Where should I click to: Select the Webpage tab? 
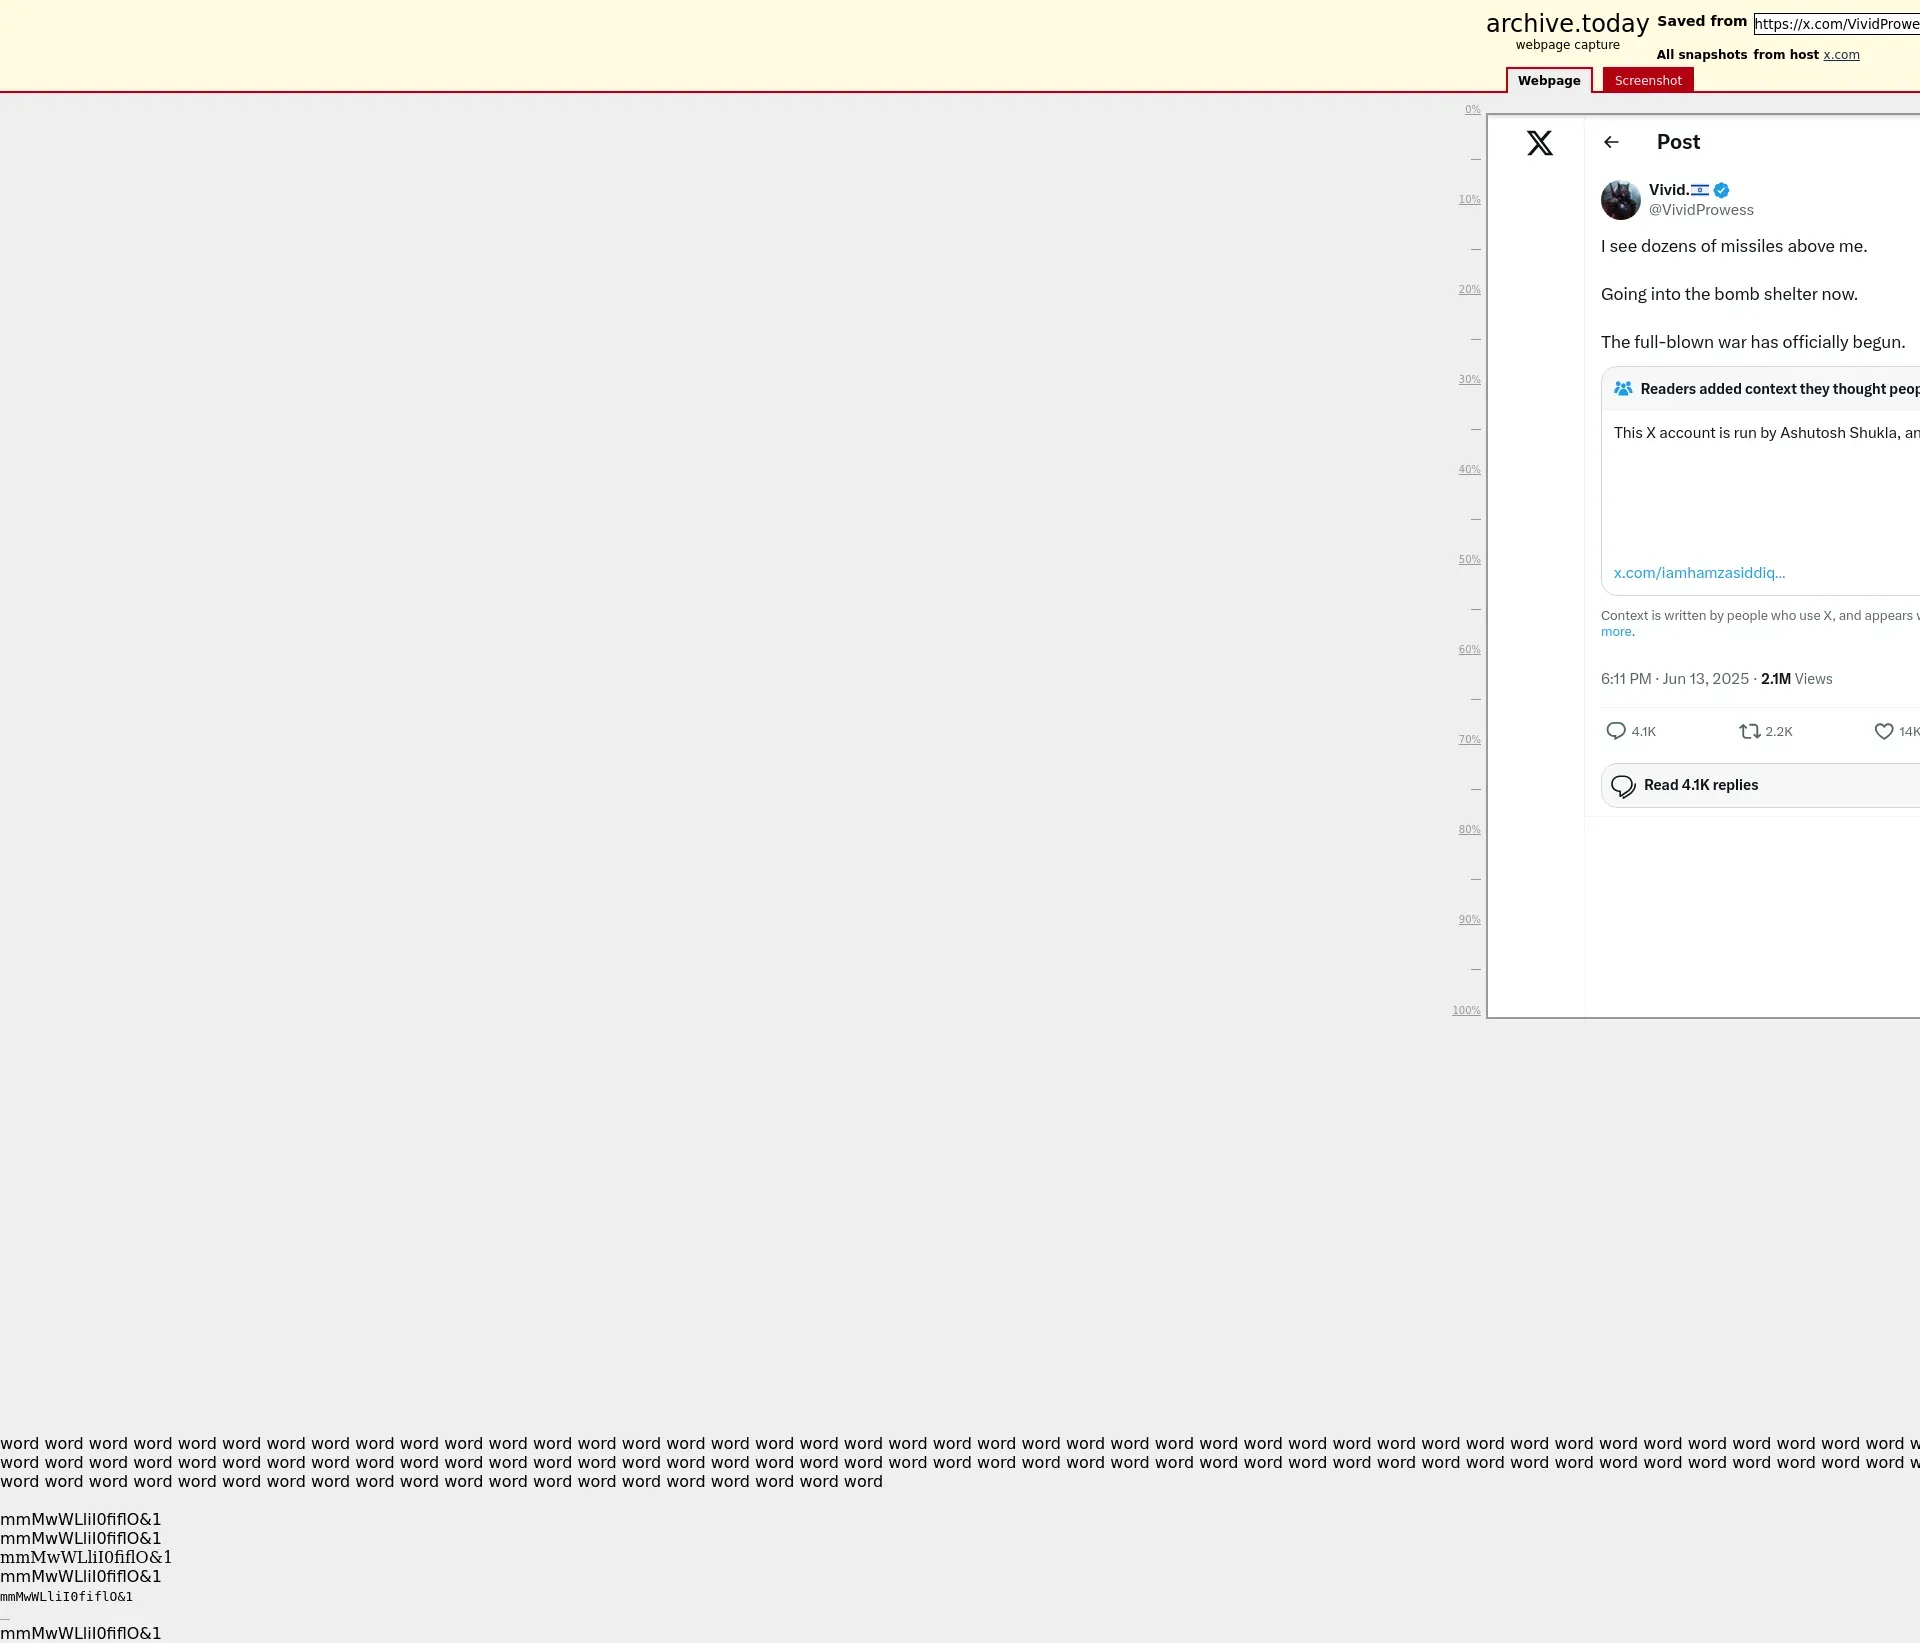click(1548, 81)
